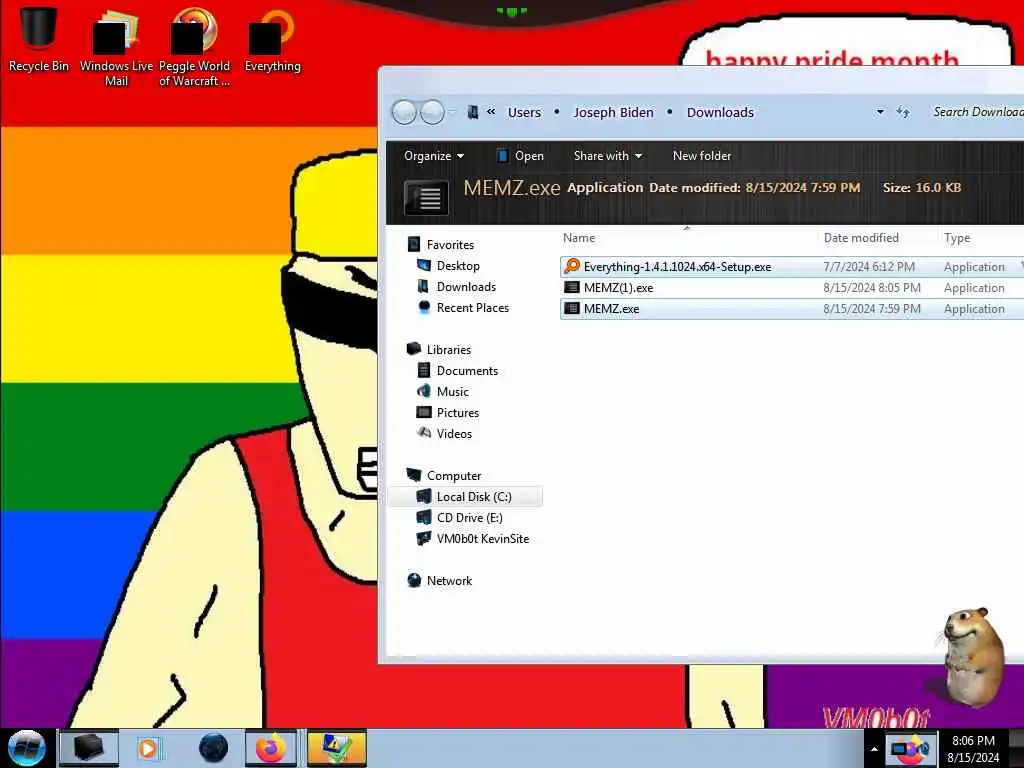Click the Computer icon in sidebar
The image size is (1024, 768).
pyautogui.click(x=413, y=475)
